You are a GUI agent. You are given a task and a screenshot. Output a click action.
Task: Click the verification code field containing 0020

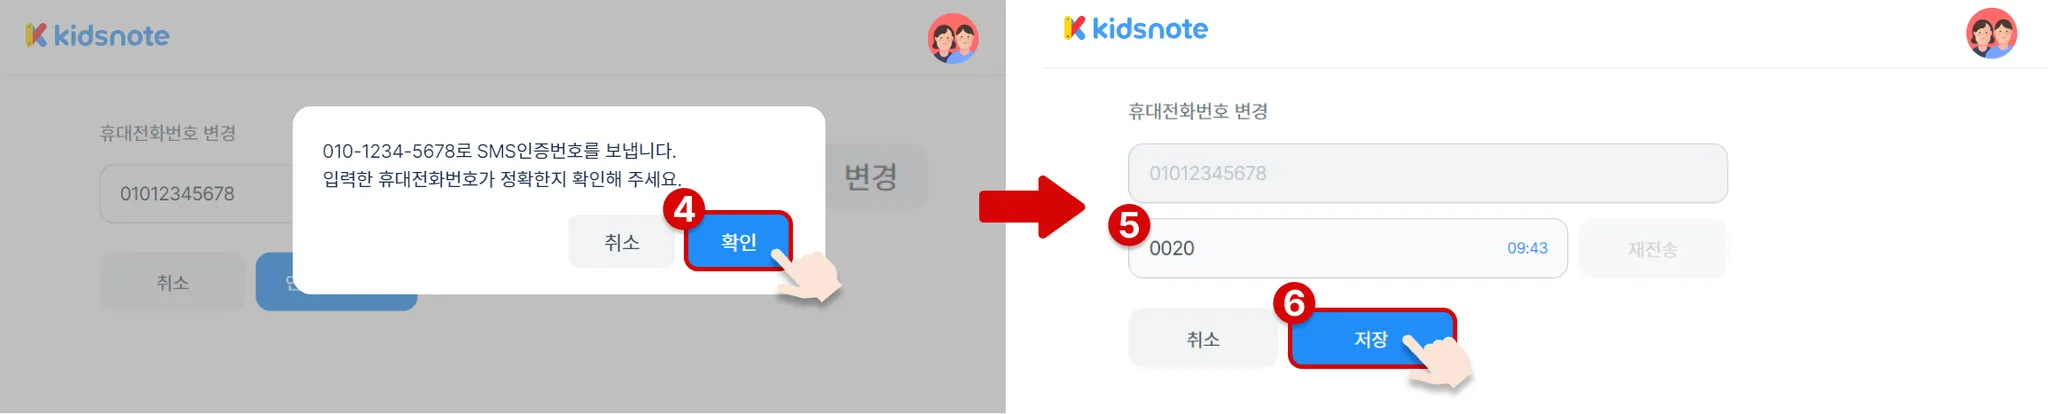click(1347, 248)
